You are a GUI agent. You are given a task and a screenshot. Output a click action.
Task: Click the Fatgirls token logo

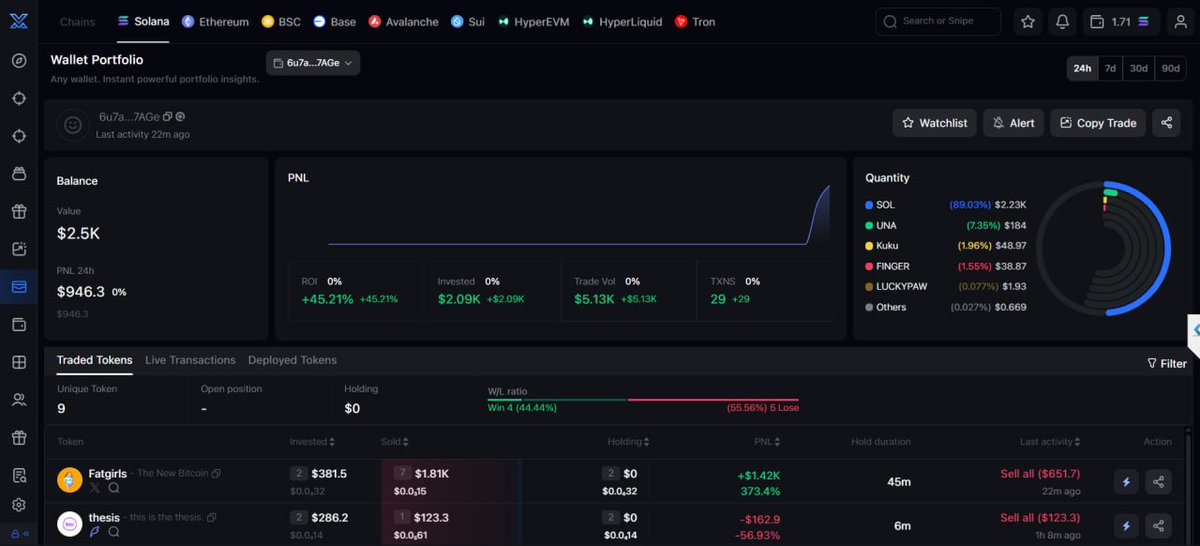70,480
